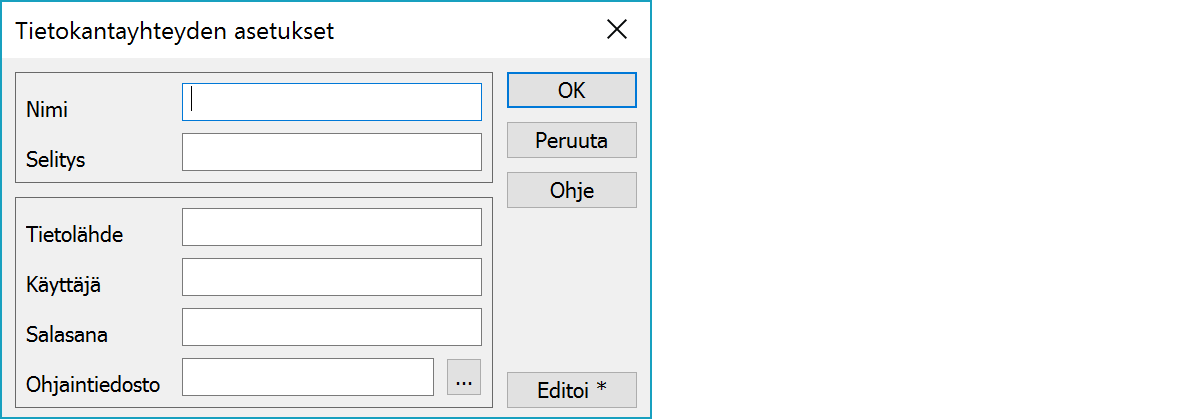The image size is (1200, 419).
Task: Close the Tietokantayhteyden asetukset dialog
Action: [x=617, y=30]
